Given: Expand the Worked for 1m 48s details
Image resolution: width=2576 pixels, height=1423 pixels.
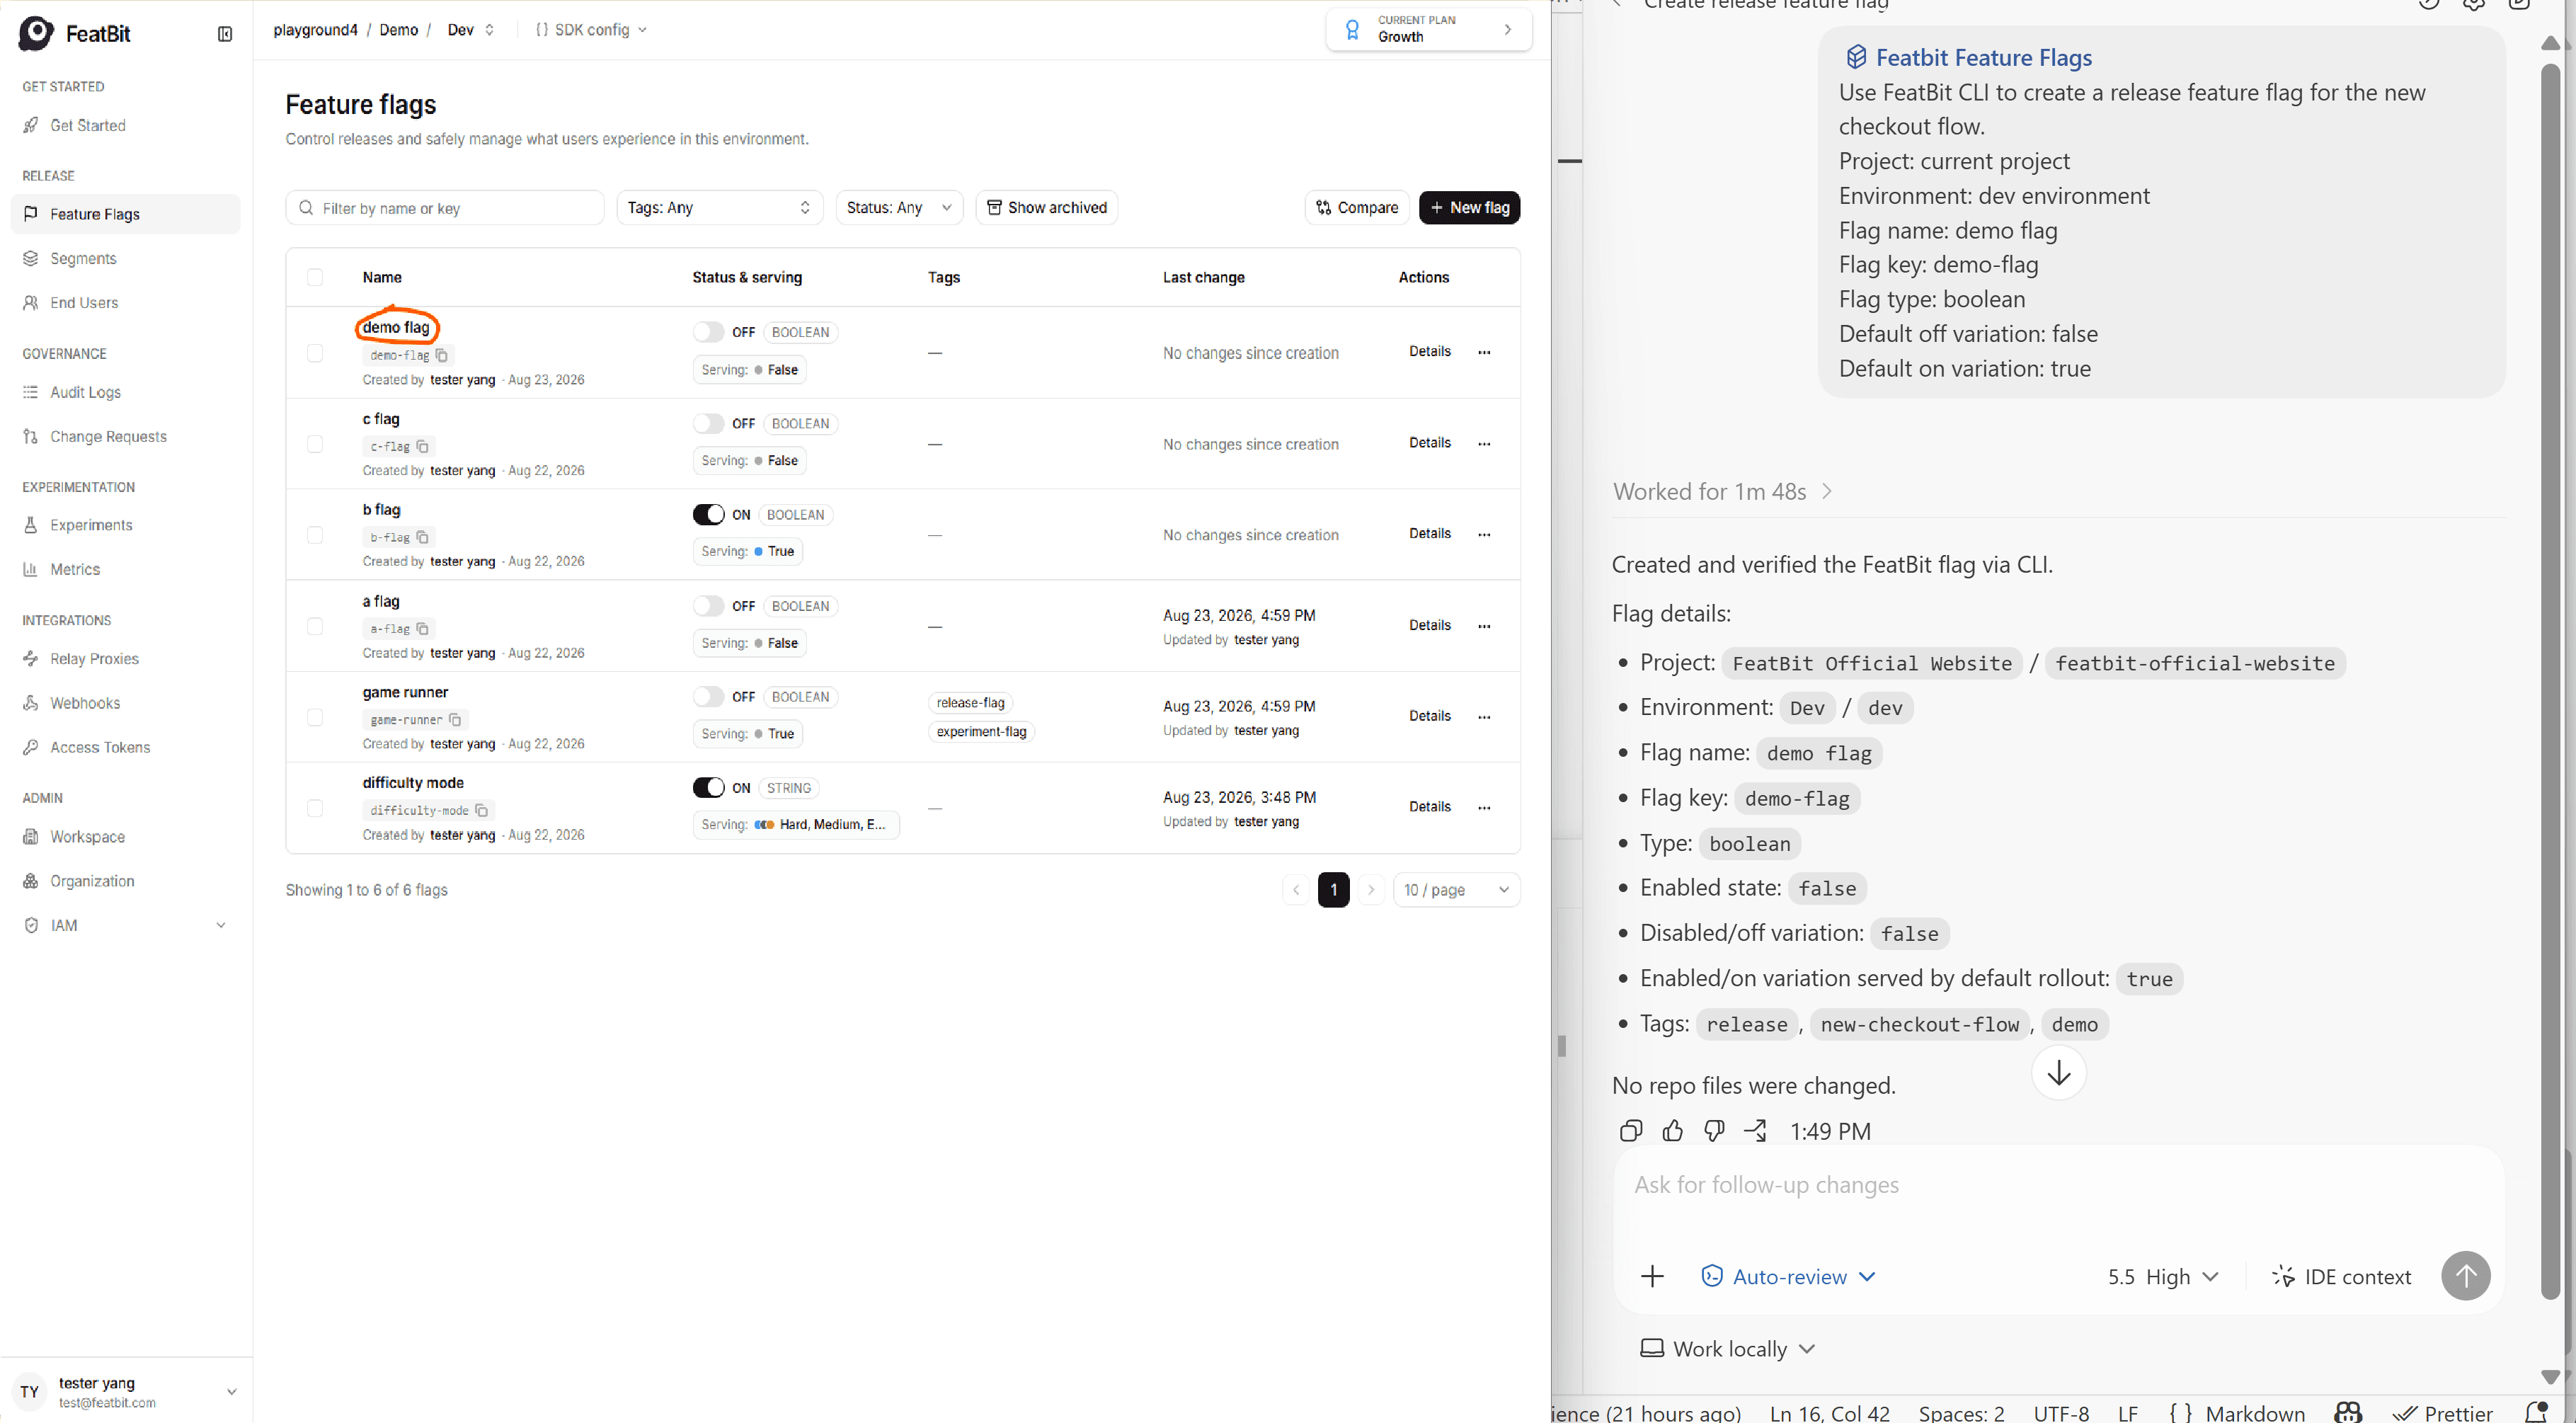Looking at the screenshot, I should pyautogui.click(x=1722, y=492).
